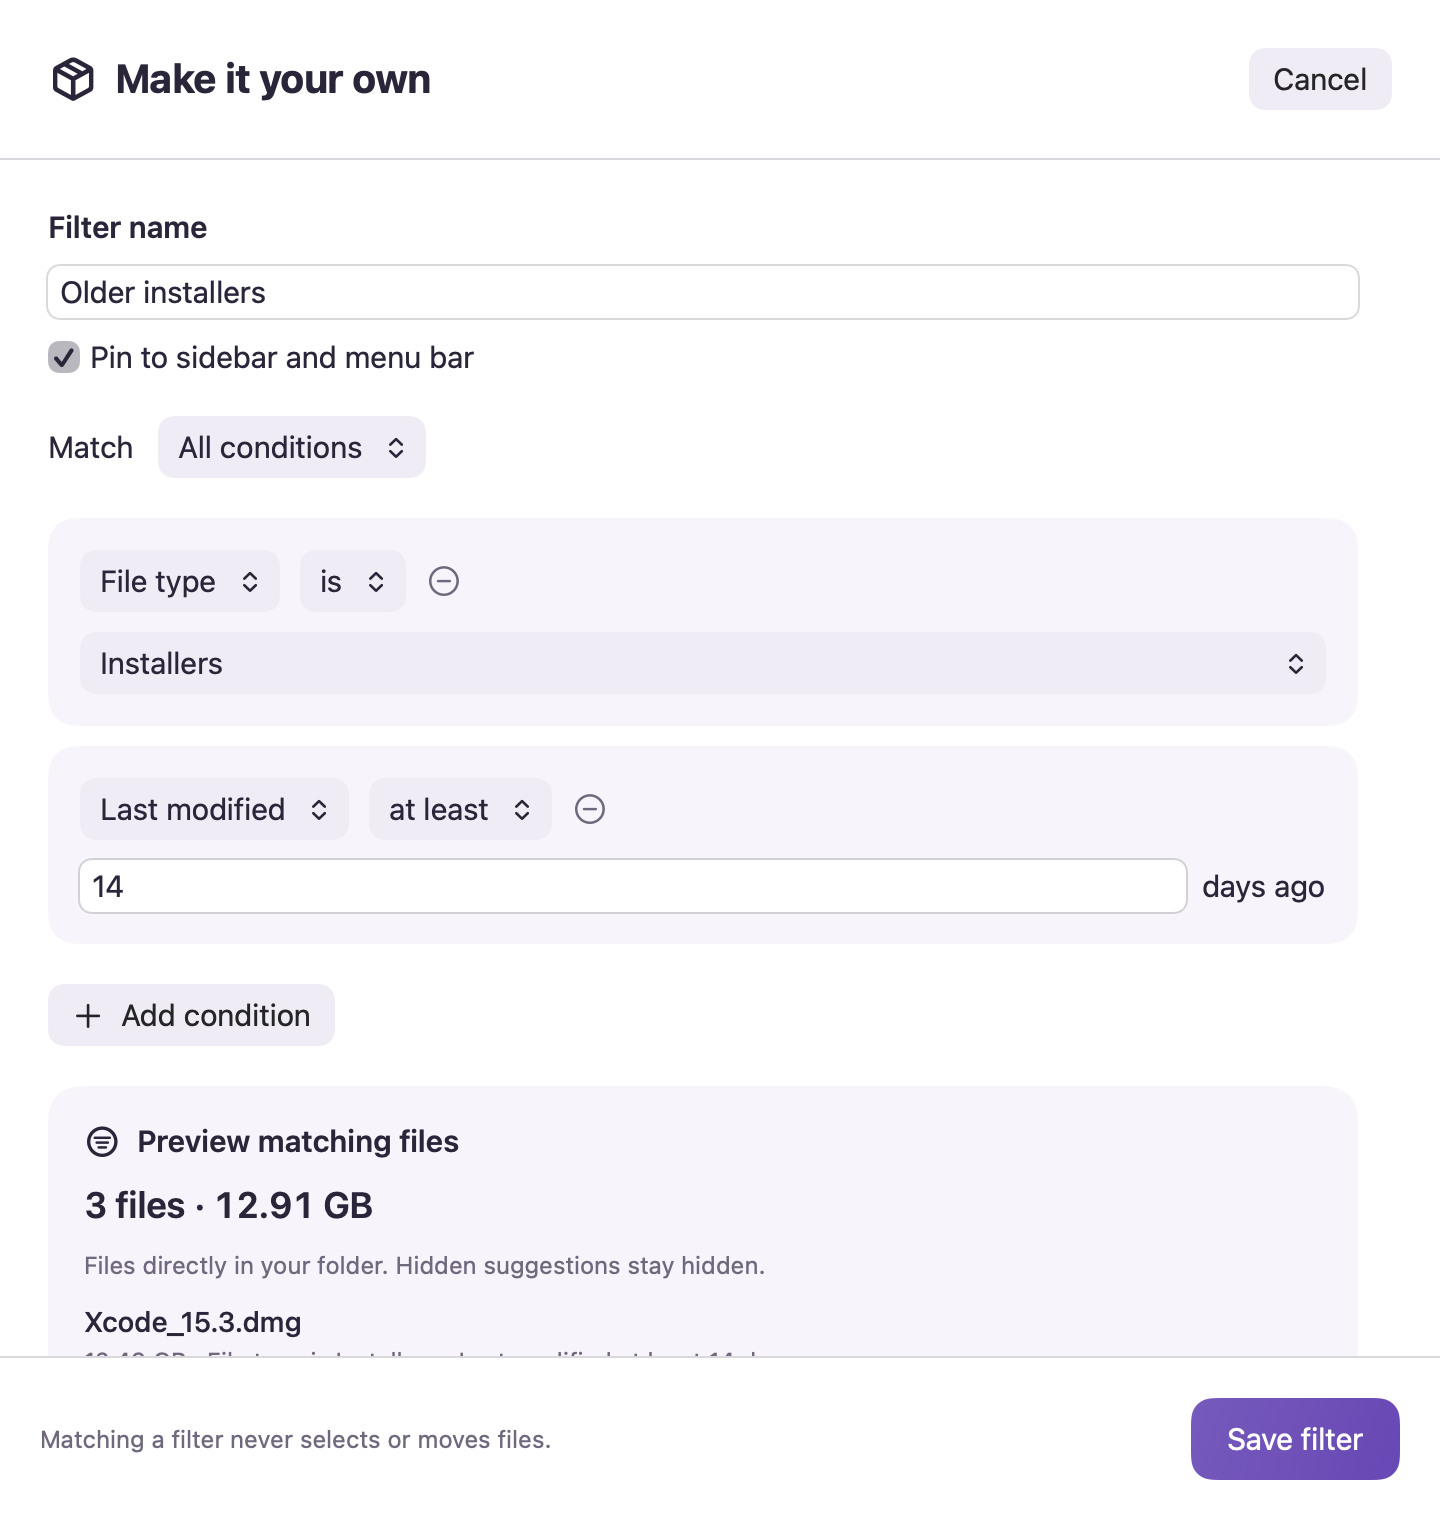Open the File type attribute dropdown

pyautogui.click(x=180, y=581)
